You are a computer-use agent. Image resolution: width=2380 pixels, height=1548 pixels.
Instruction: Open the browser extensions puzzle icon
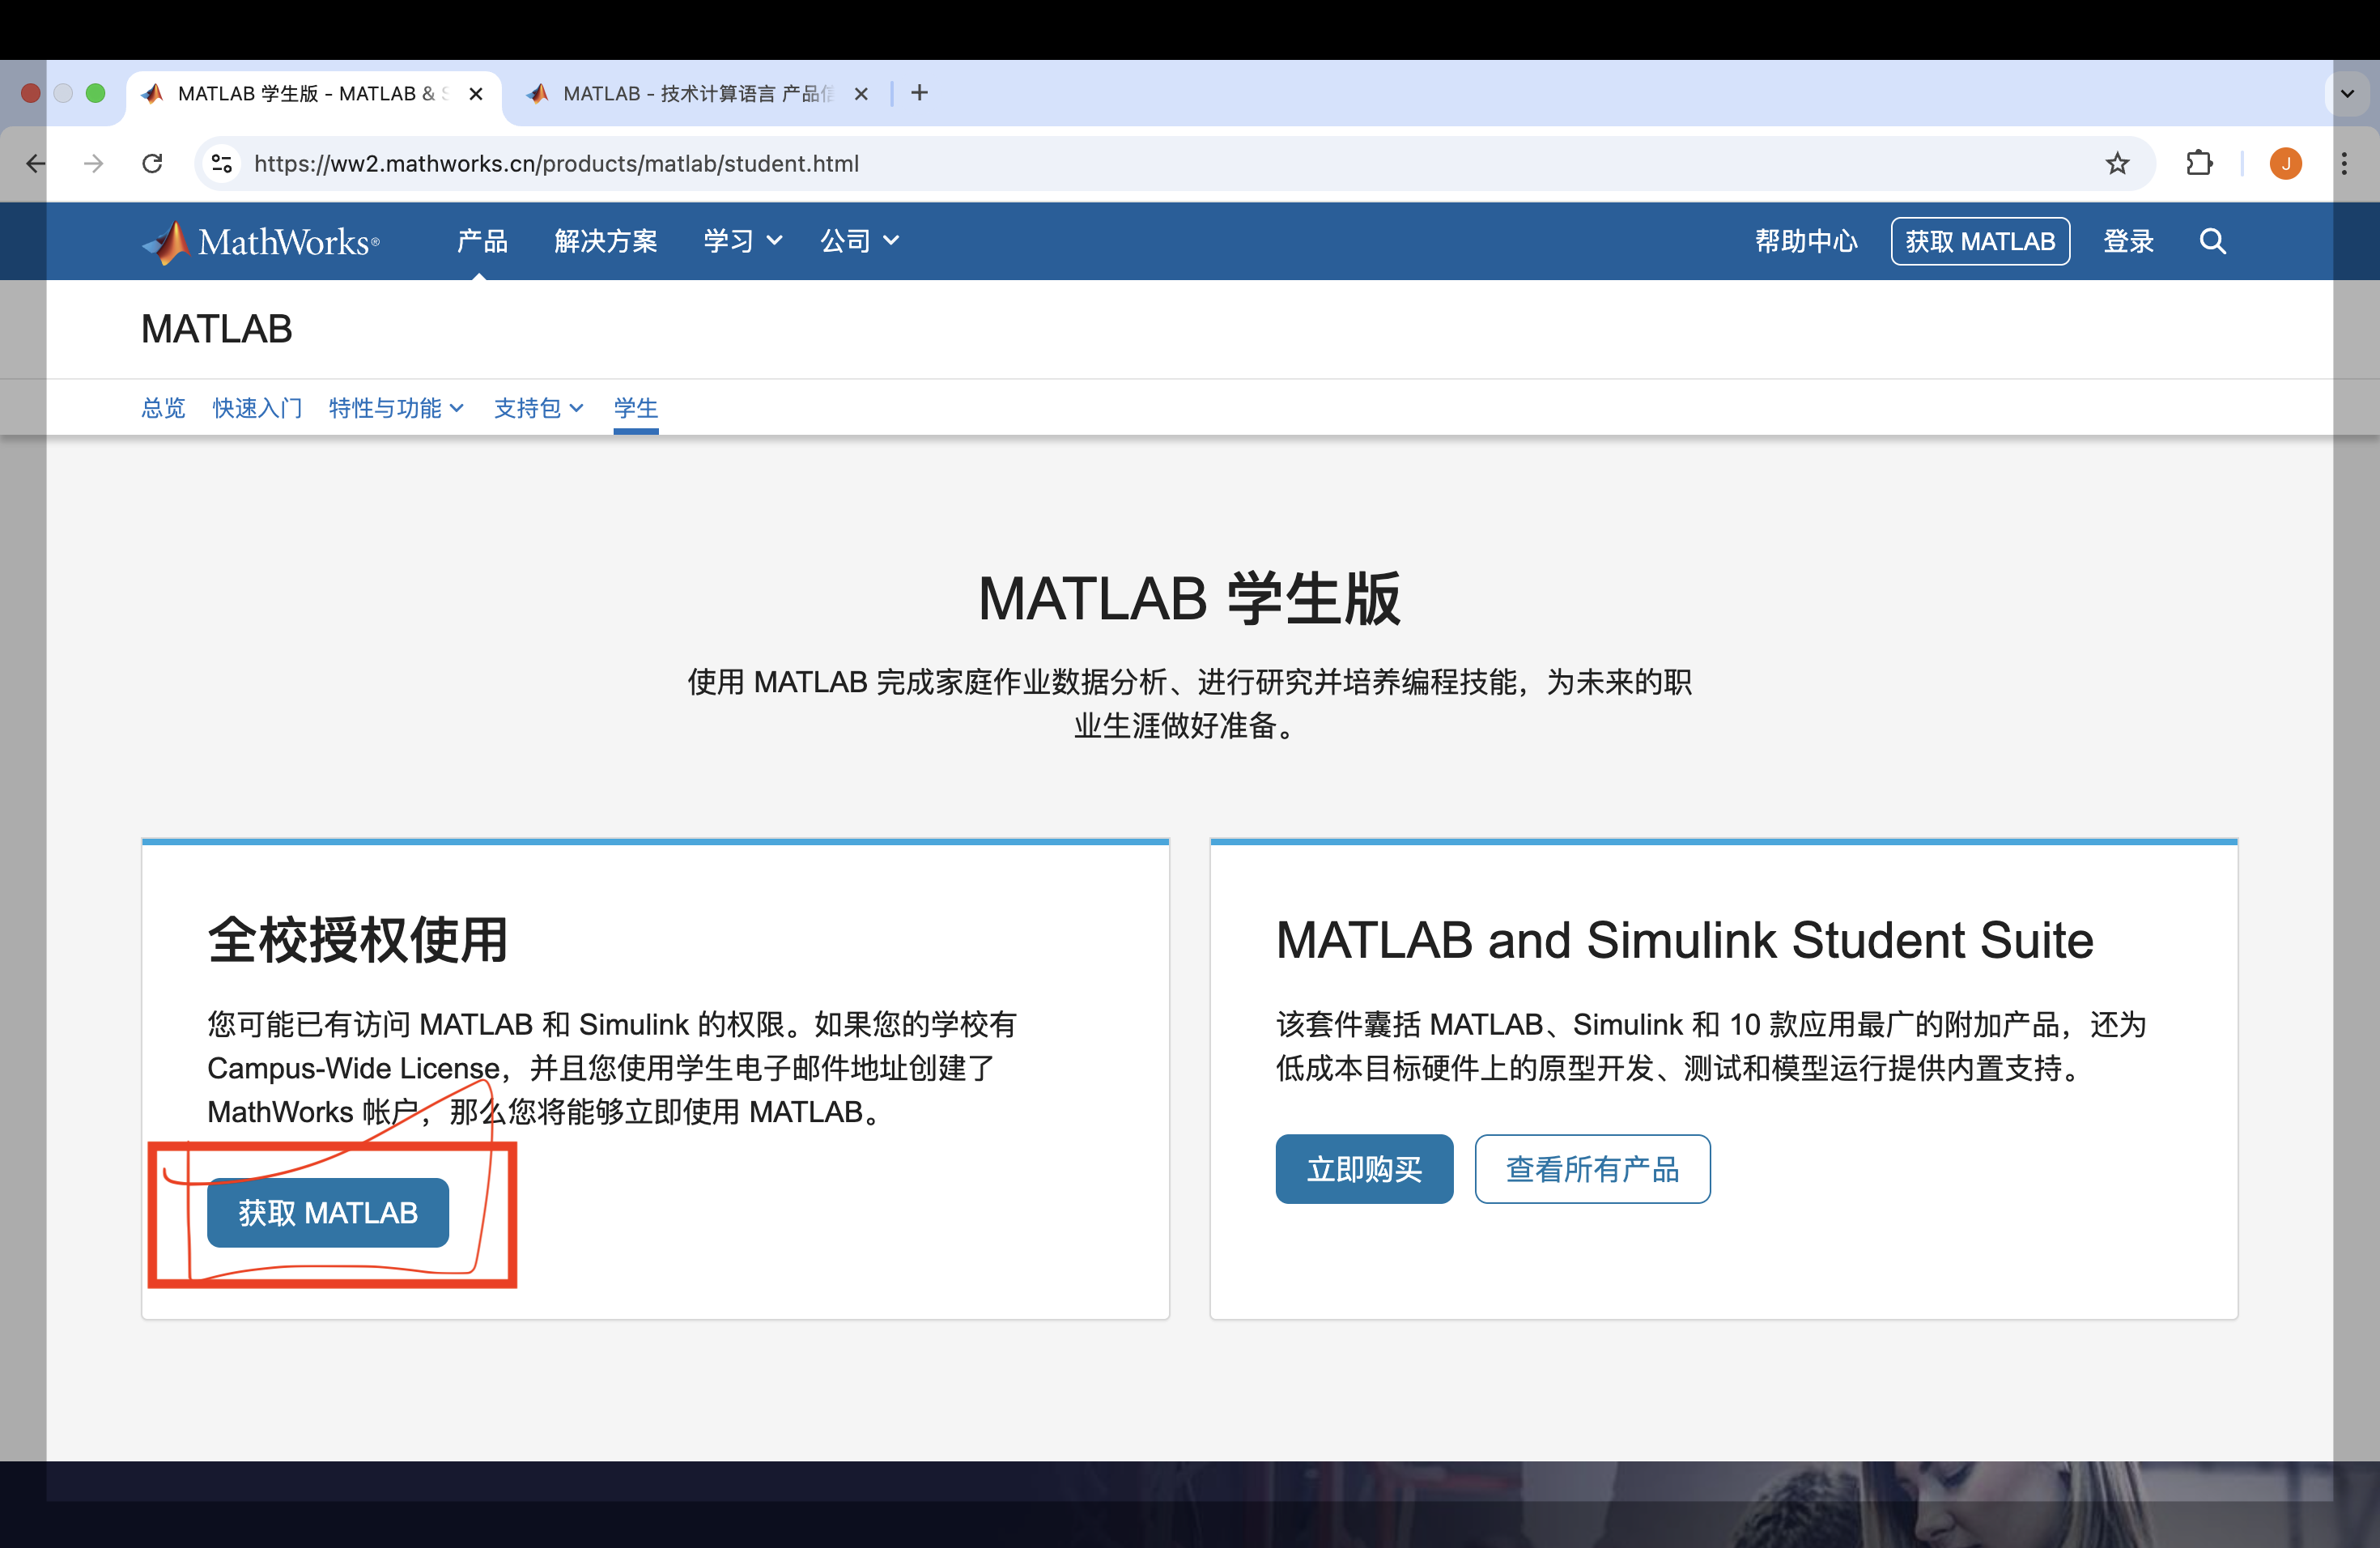pos(2198,163)
